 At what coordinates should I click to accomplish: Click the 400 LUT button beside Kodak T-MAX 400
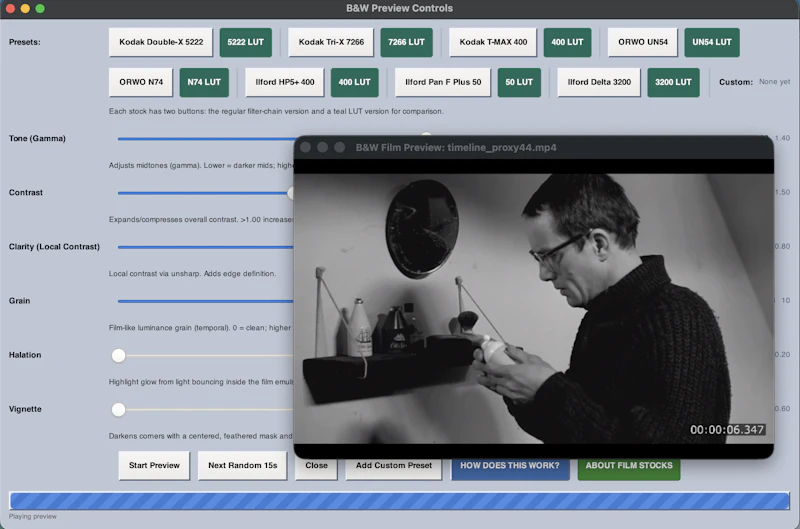tap(567, 42)
